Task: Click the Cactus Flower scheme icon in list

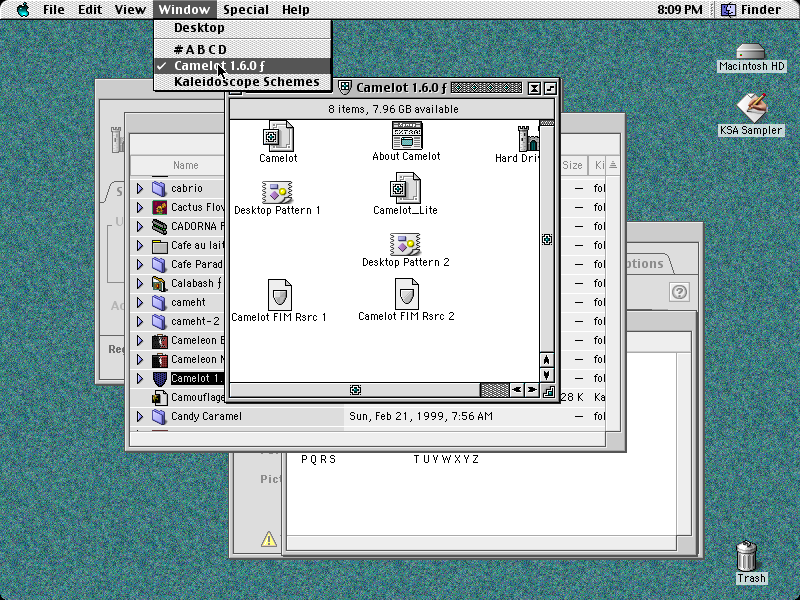Action: pos(159,207)
